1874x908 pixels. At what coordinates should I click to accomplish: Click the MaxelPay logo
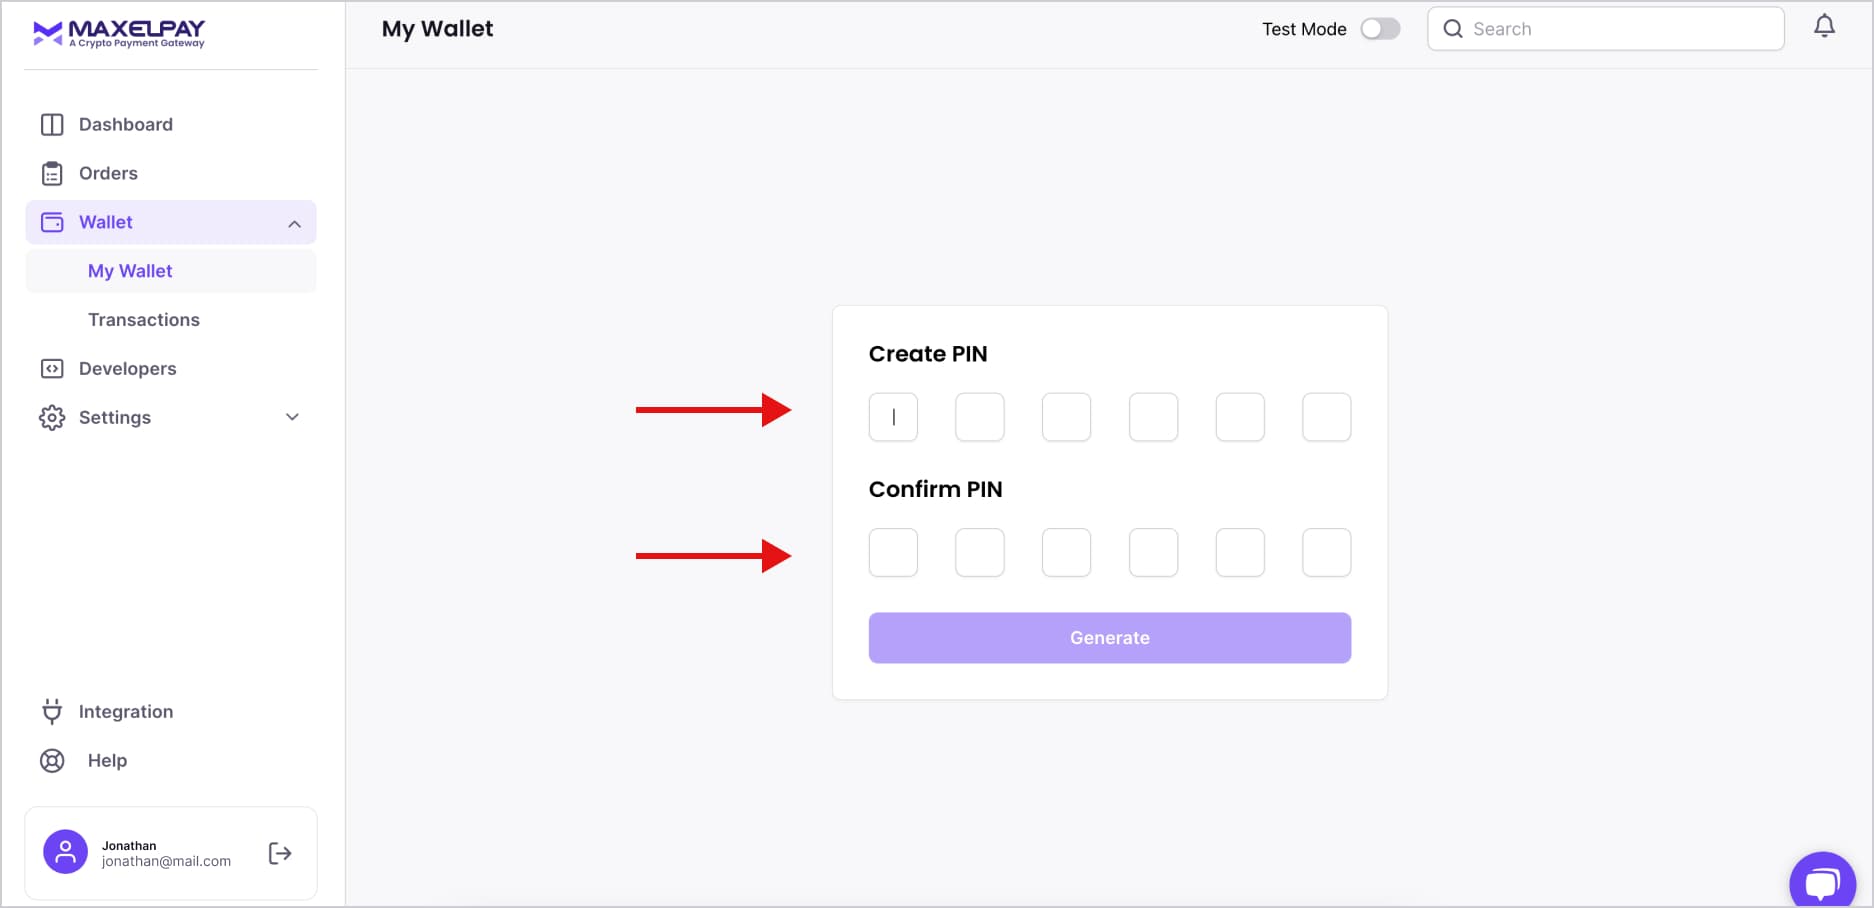pyautogui.click(x=119, y=34)
